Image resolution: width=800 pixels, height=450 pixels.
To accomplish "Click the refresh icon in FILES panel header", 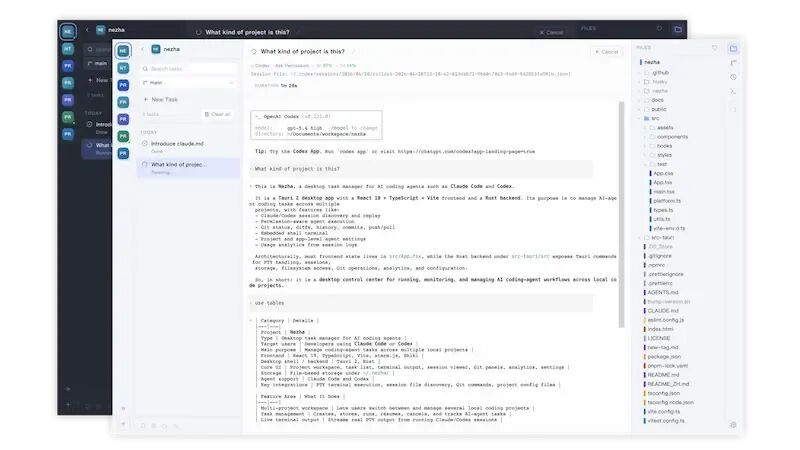I will [x=714, y=48].
